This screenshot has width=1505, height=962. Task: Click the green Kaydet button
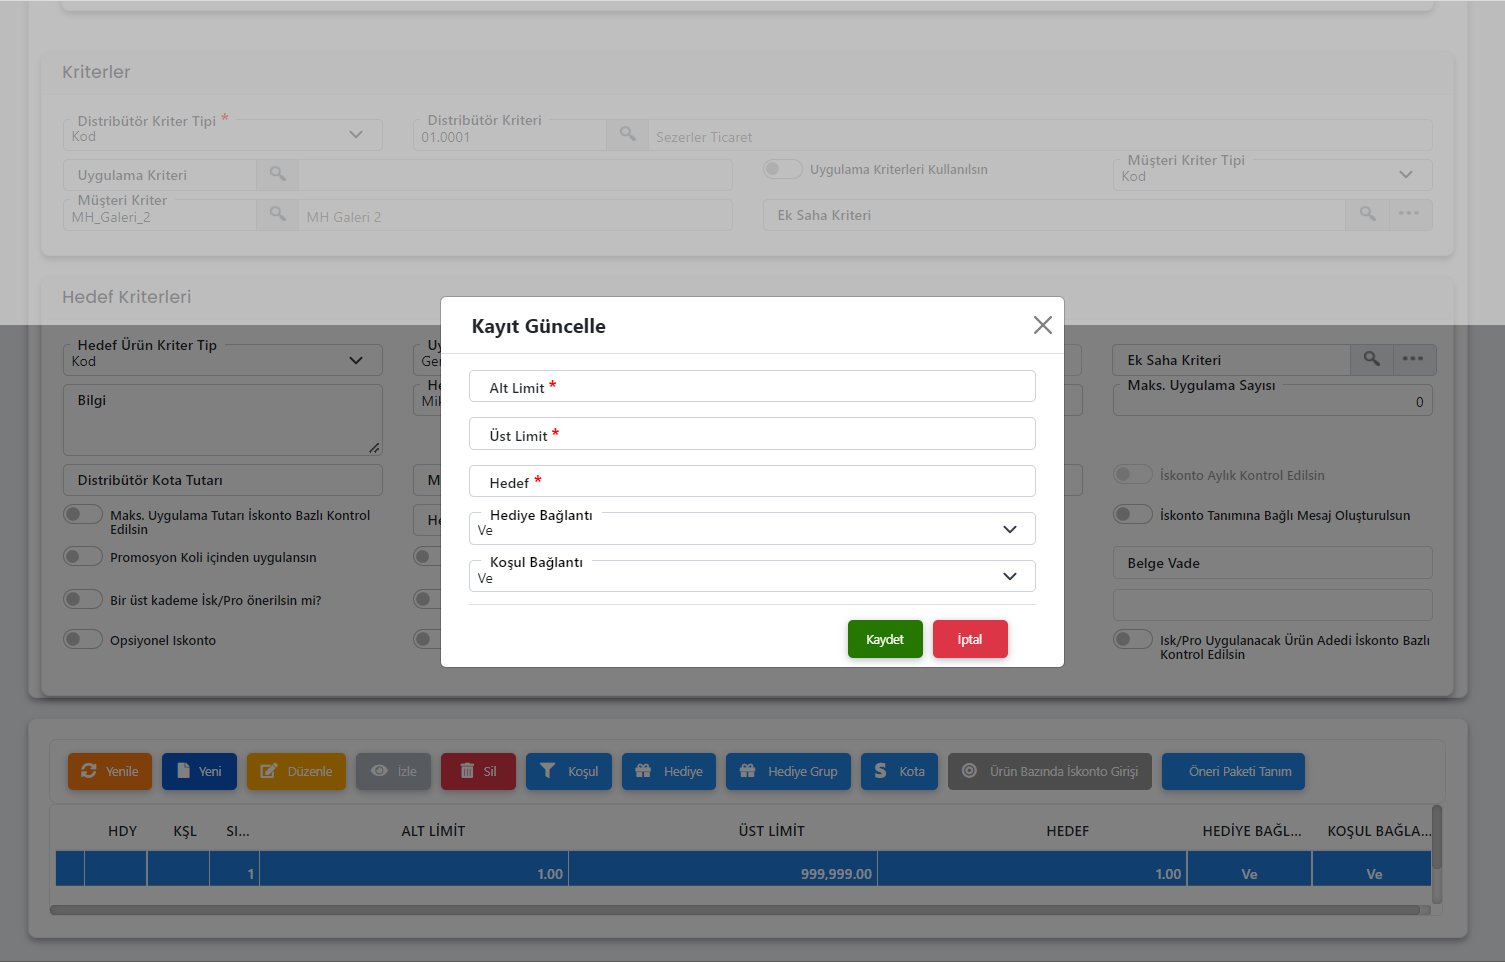(x=885, y=639)
